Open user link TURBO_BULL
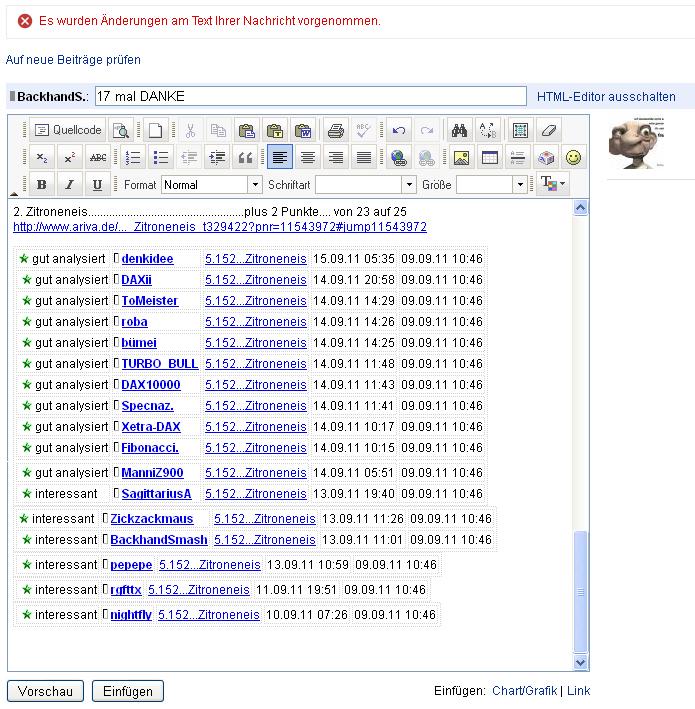Screen dimensions: 695x709 point(160,364)
